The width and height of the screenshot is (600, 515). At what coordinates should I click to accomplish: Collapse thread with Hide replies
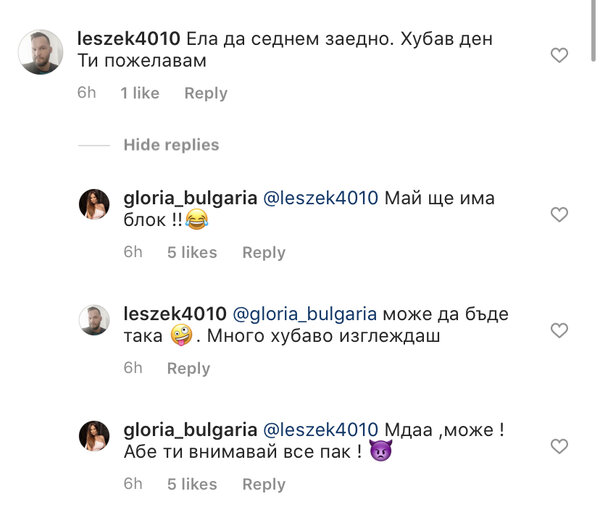point(171,145)
